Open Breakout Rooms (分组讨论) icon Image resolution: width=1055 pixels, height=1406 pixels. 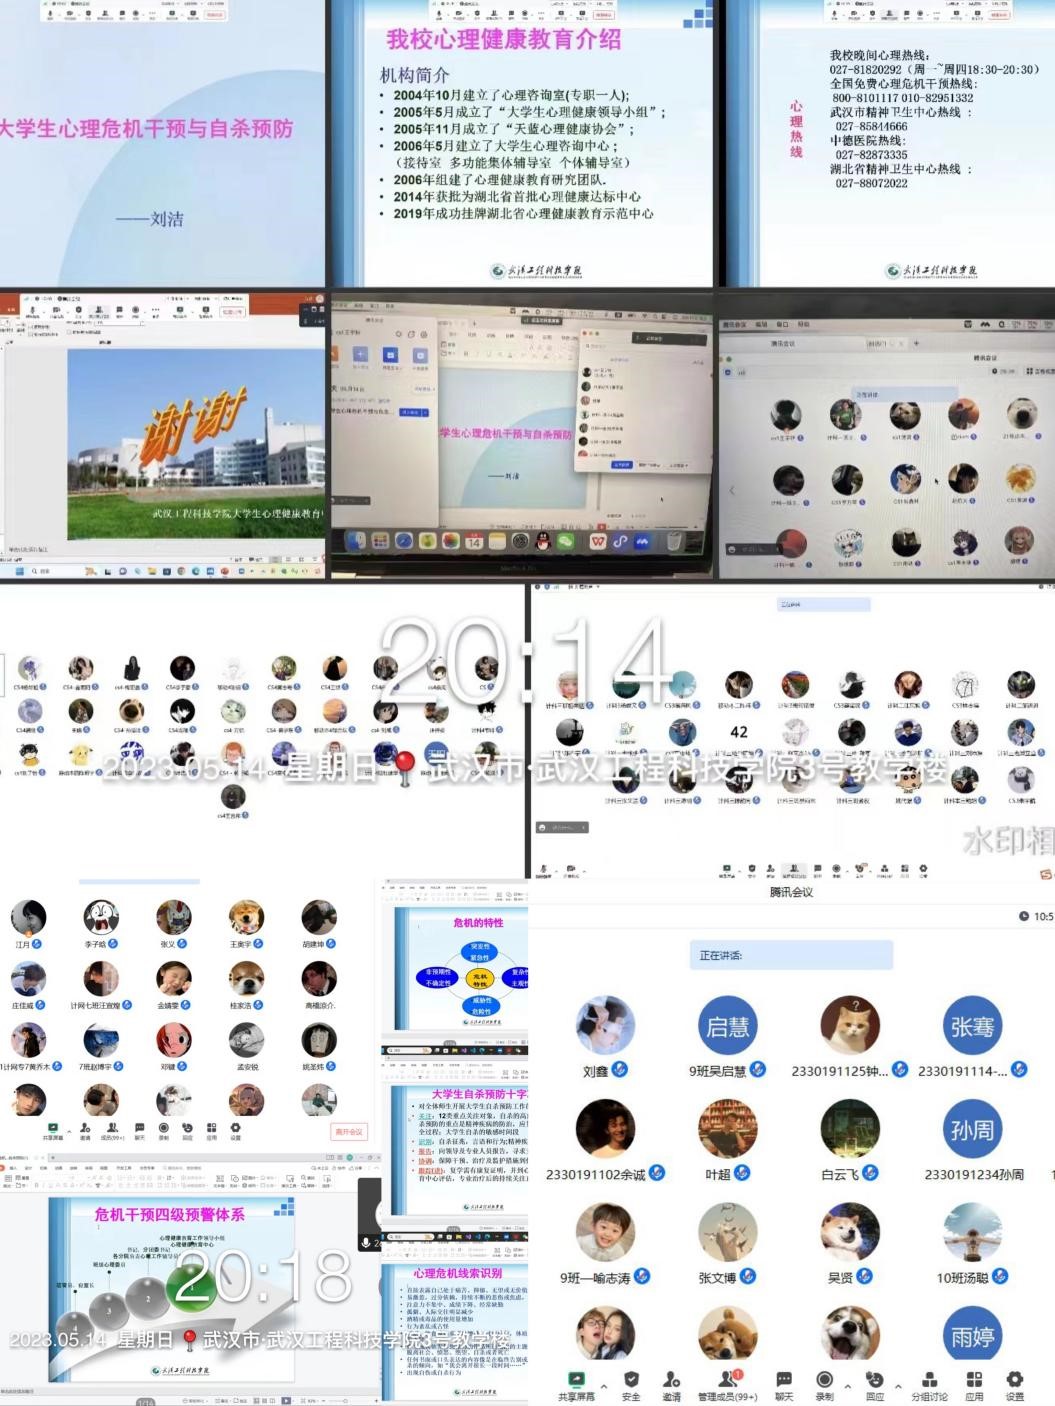pyautogui.click(x=929, y=1381)
